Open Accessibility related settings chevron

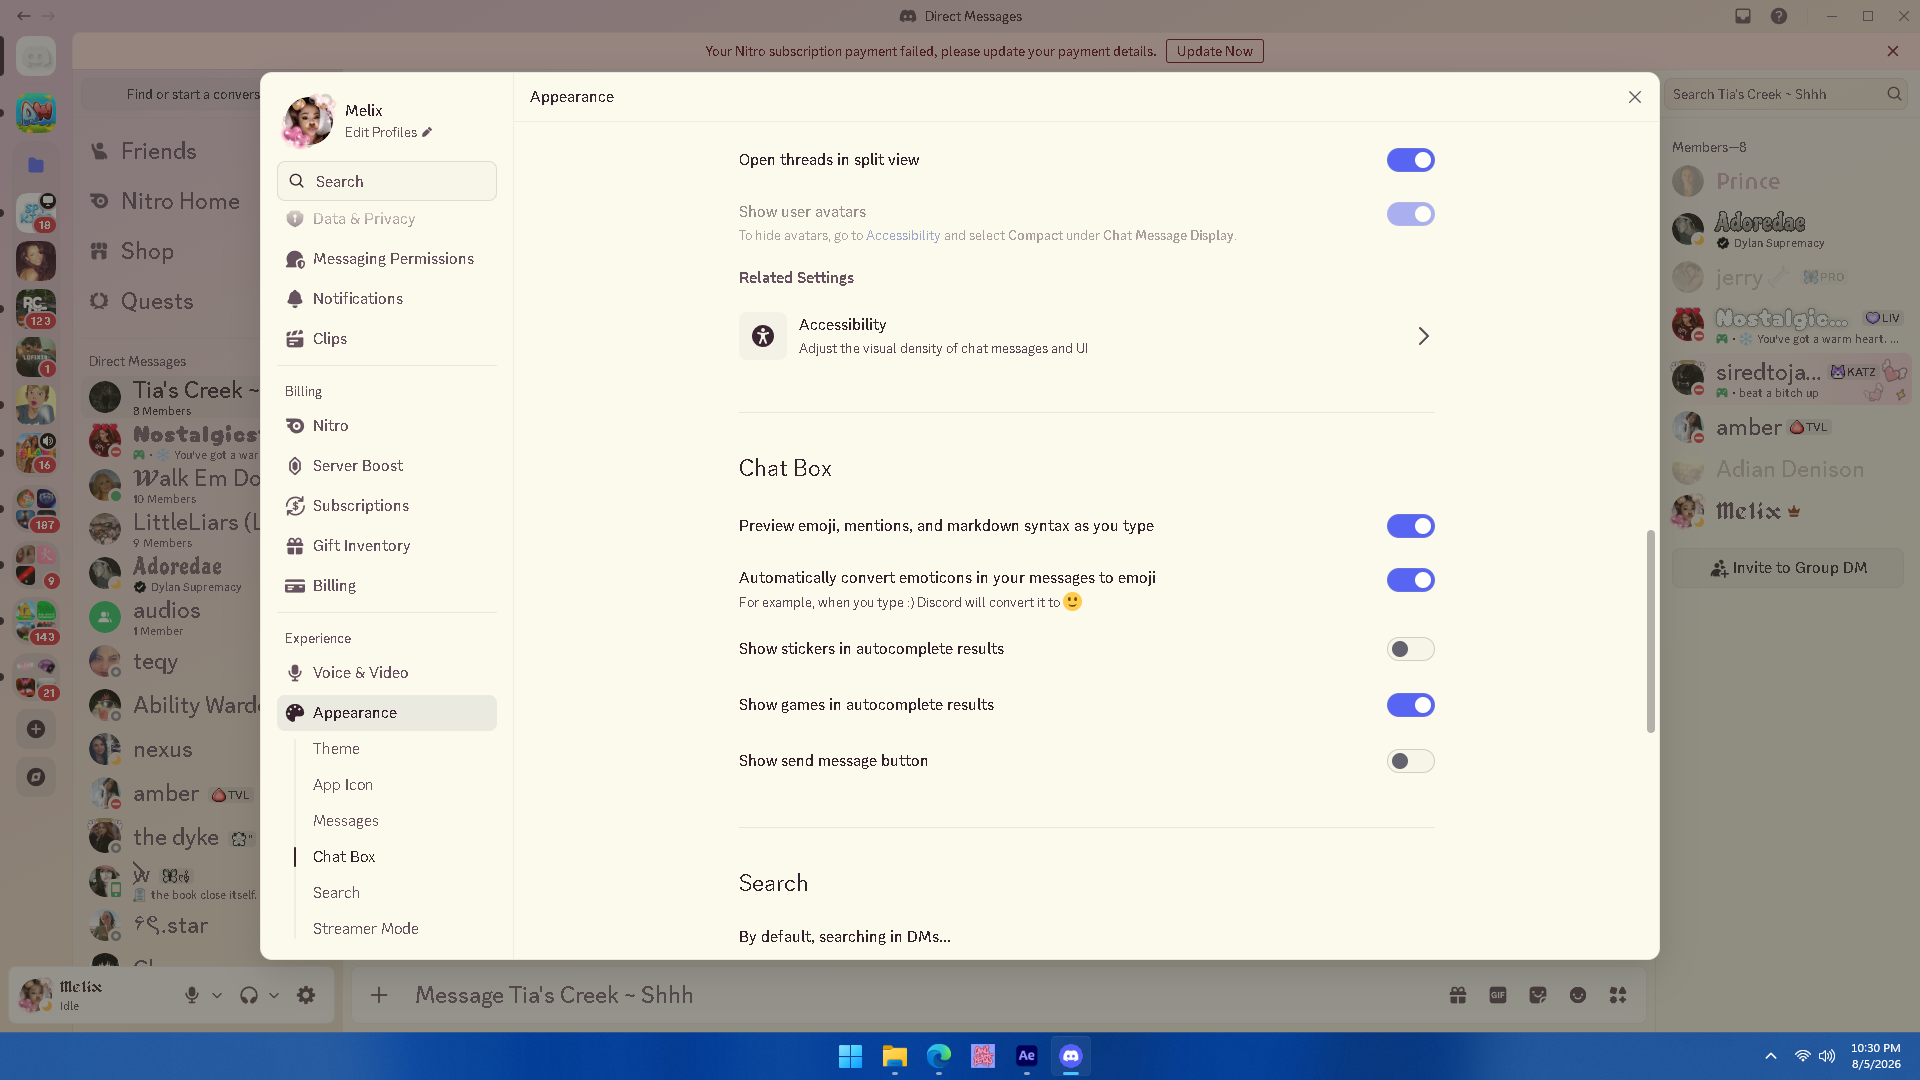pos(1423,336)
